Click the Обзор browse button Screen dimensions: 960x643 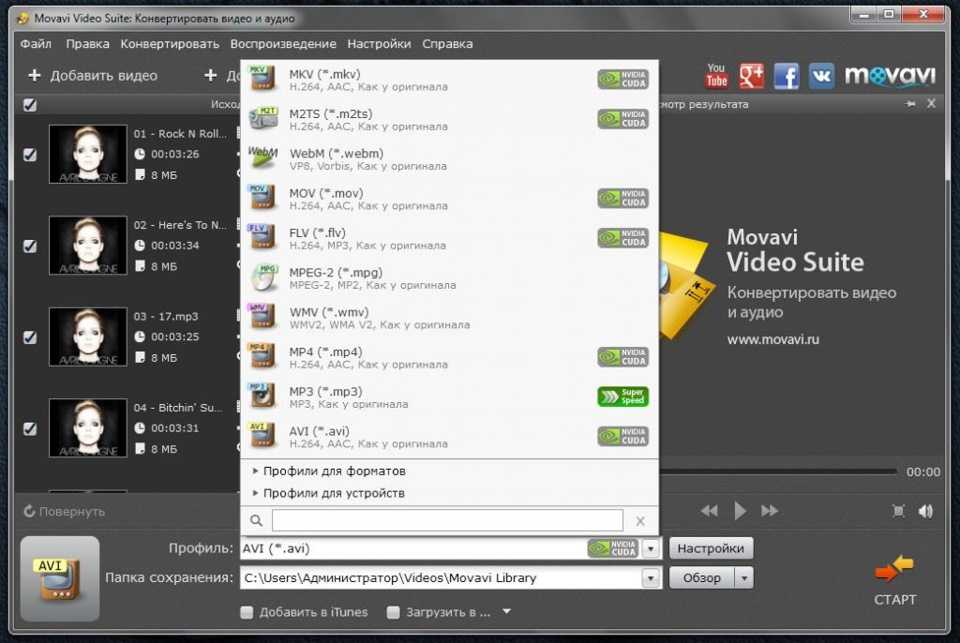702,577
